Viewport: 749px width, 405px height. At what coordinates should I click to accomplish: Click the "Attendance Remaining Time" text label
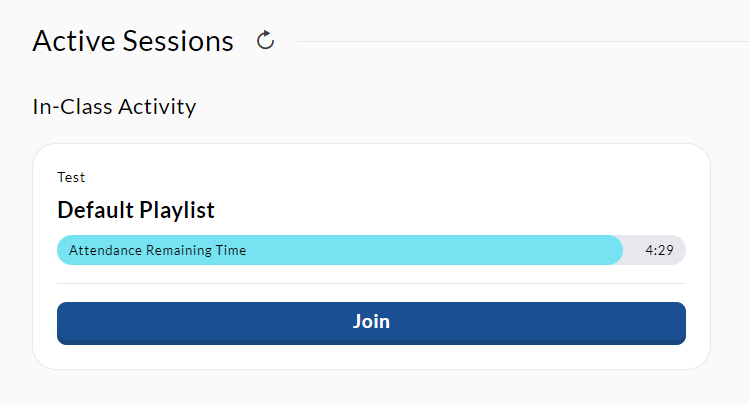pos(157,250)
